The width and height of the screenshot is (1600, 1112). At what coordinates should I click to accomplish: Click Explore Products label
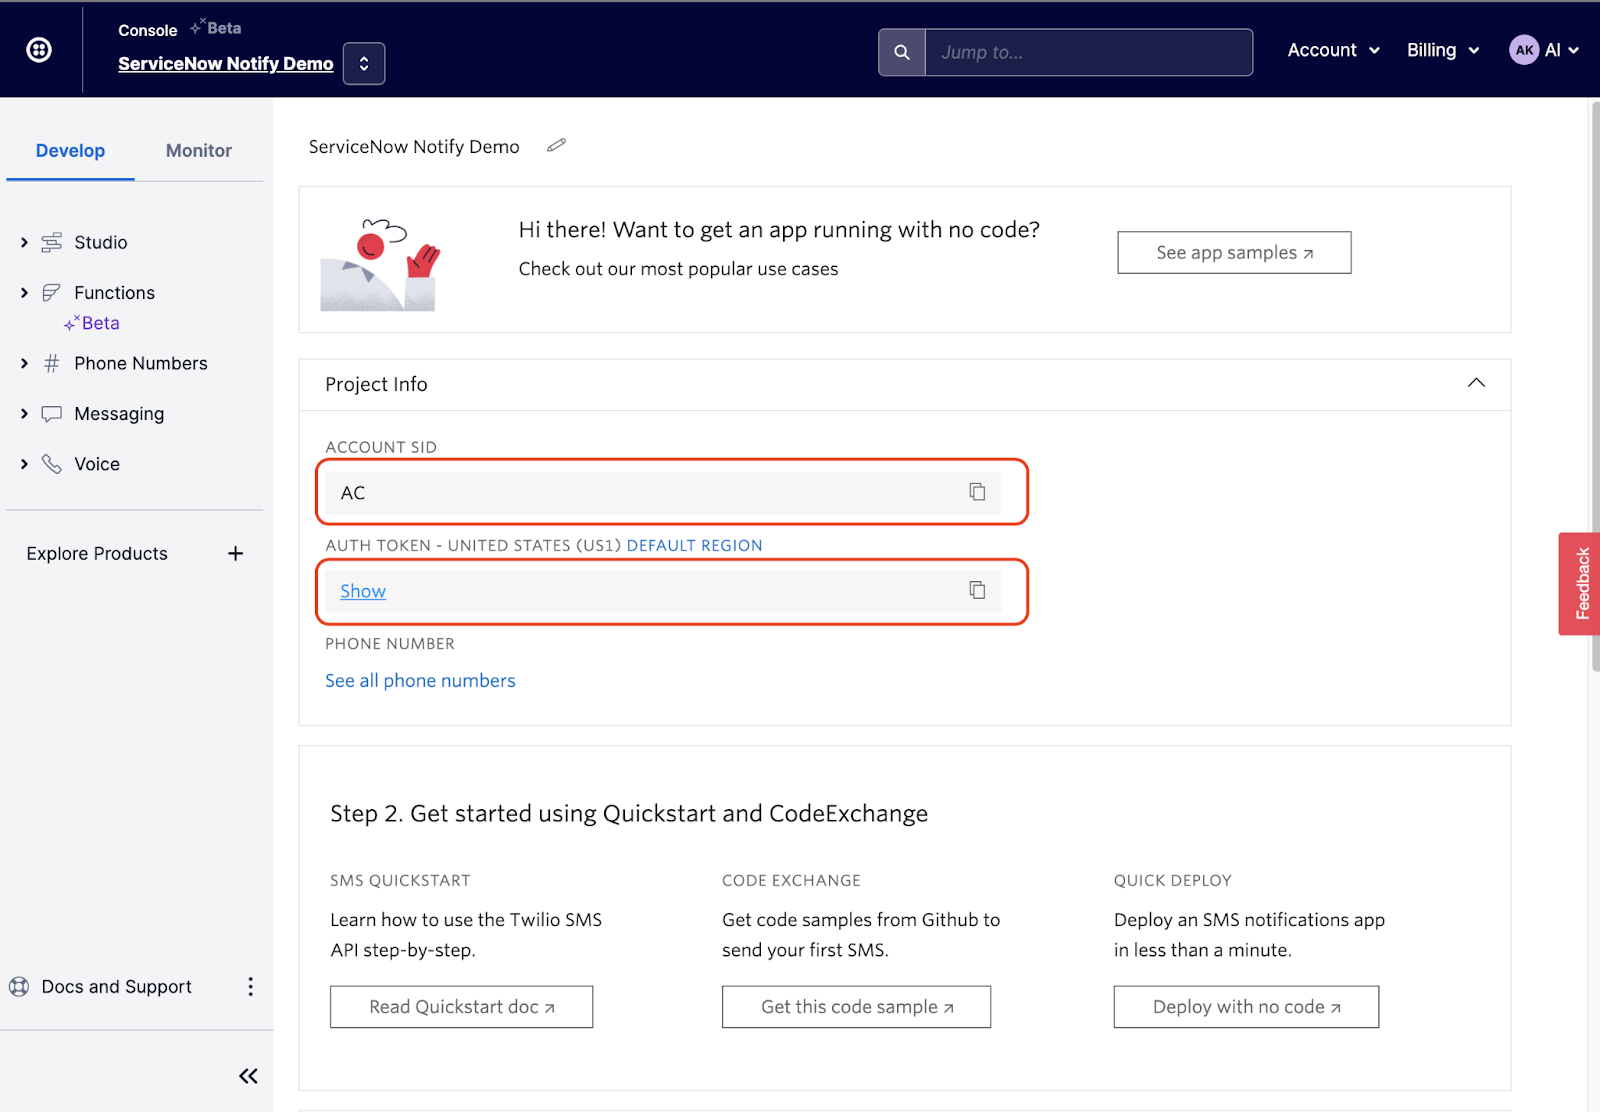coord(97,553)
